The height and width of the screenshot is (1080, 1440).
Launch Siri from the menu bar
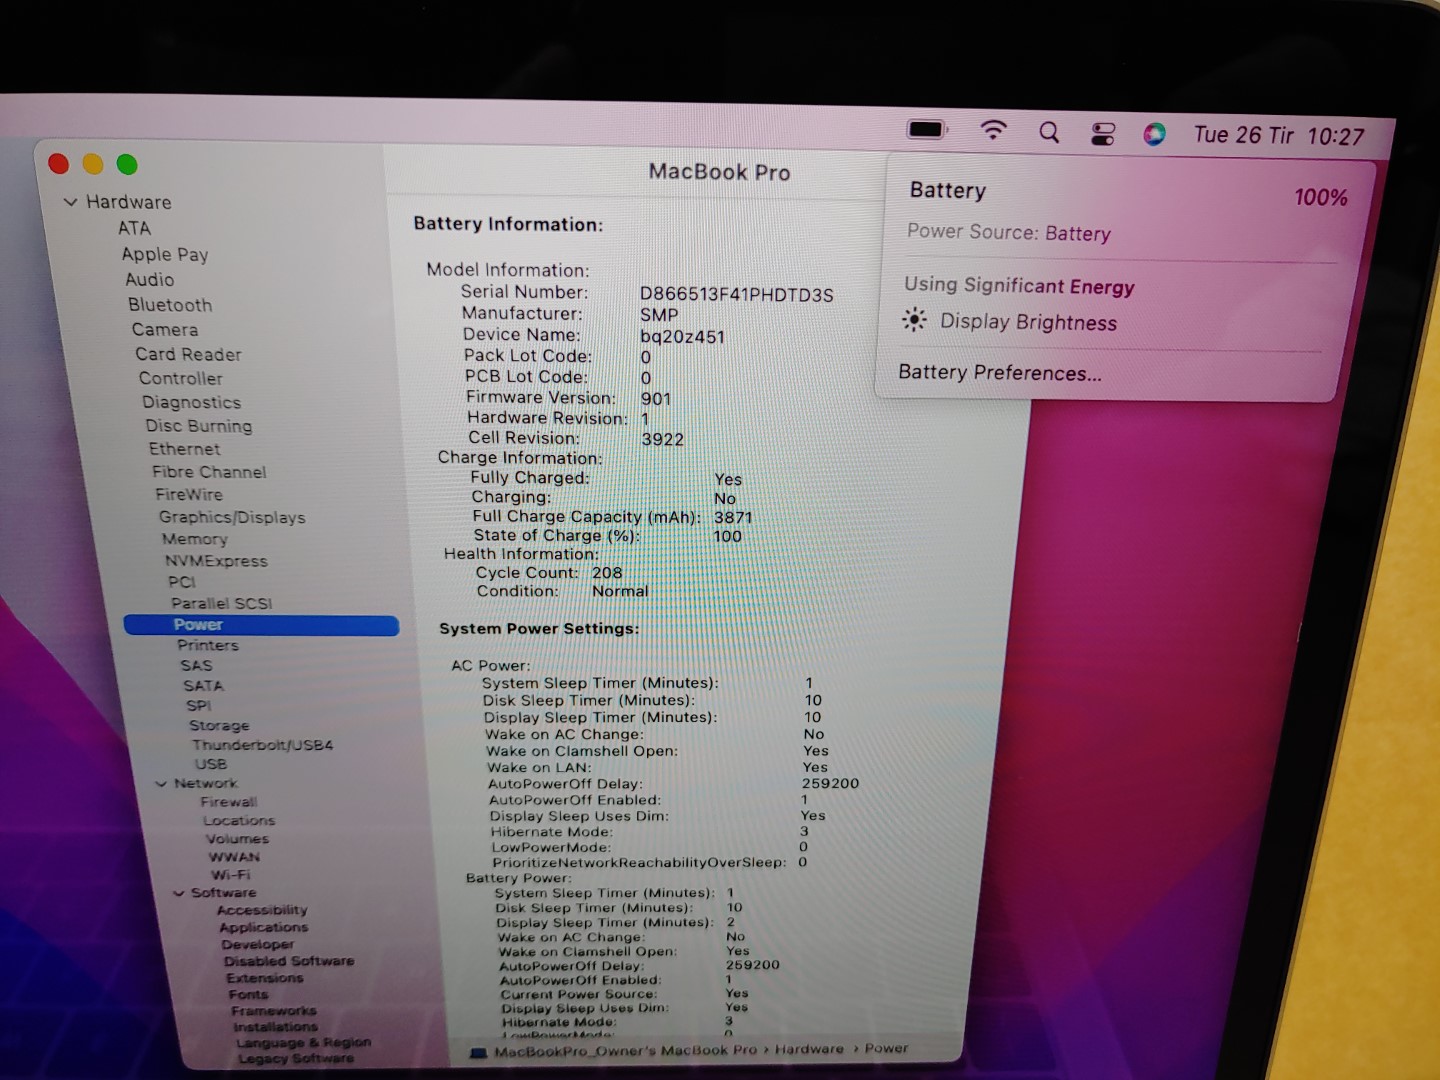point(1154,134)
